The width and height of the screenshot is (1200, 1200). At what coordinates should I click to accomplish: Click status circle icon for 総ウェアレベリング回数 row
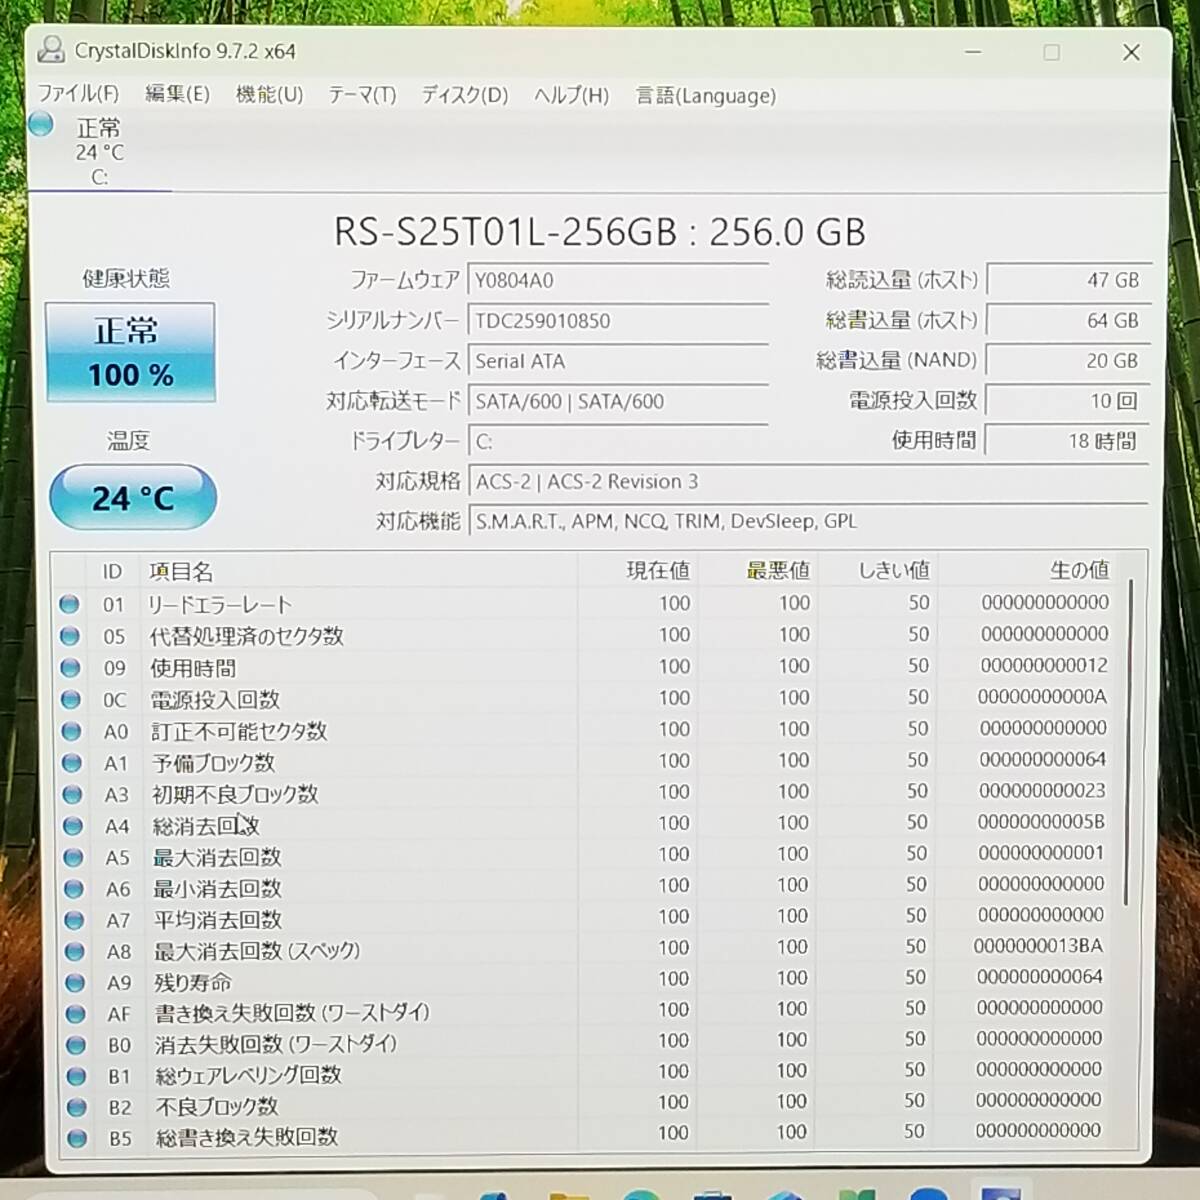(76, 1076)
